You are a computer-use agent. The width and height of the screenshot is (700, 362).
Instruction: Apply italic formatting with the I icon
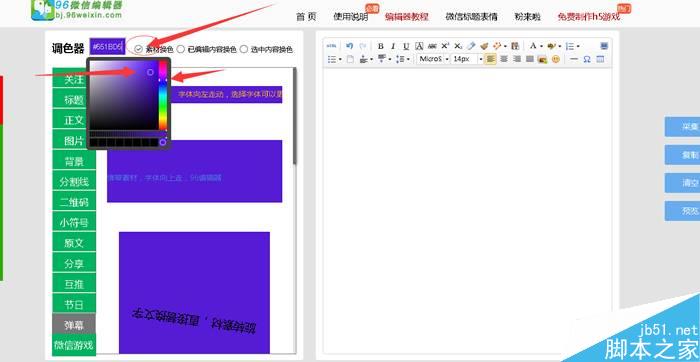pos(393,46)
